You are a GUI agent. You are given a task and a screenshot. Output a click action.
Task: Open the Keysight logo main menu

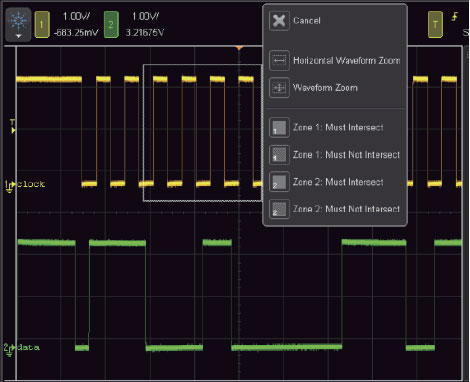coord(19,24)
